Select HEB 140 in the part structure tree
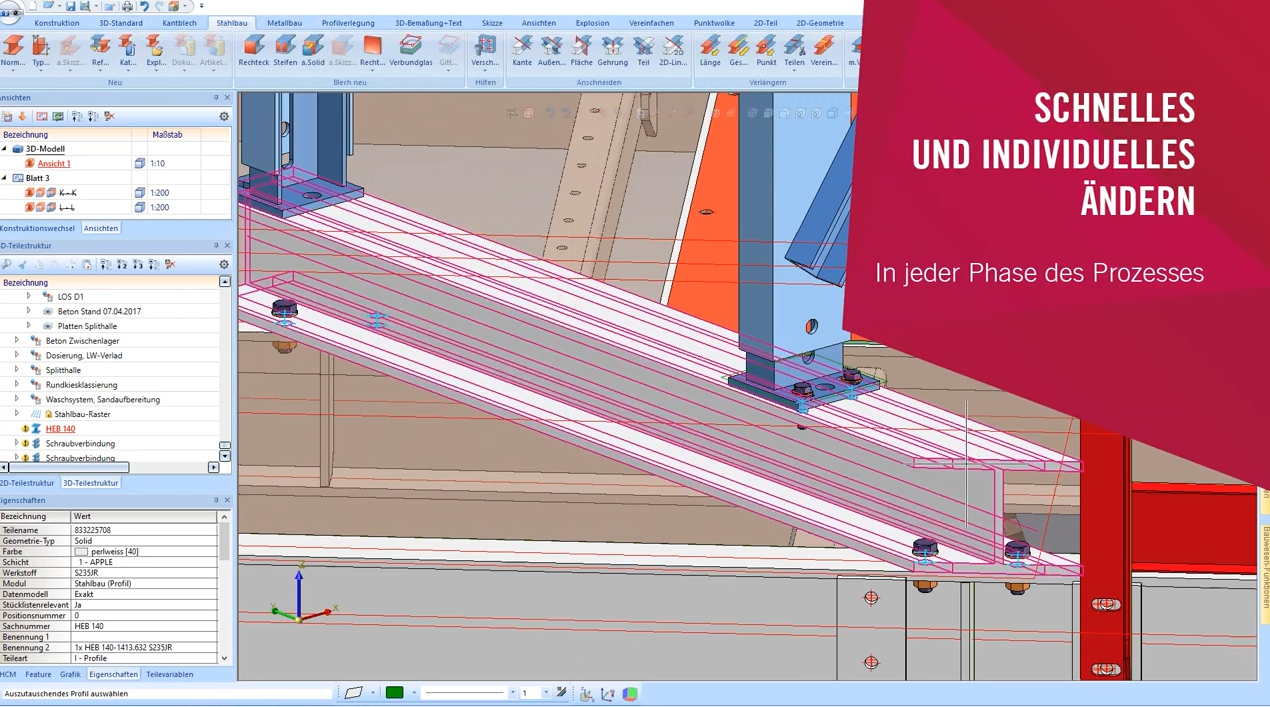The image size is (1270, 707). click(x=59, y=428)
